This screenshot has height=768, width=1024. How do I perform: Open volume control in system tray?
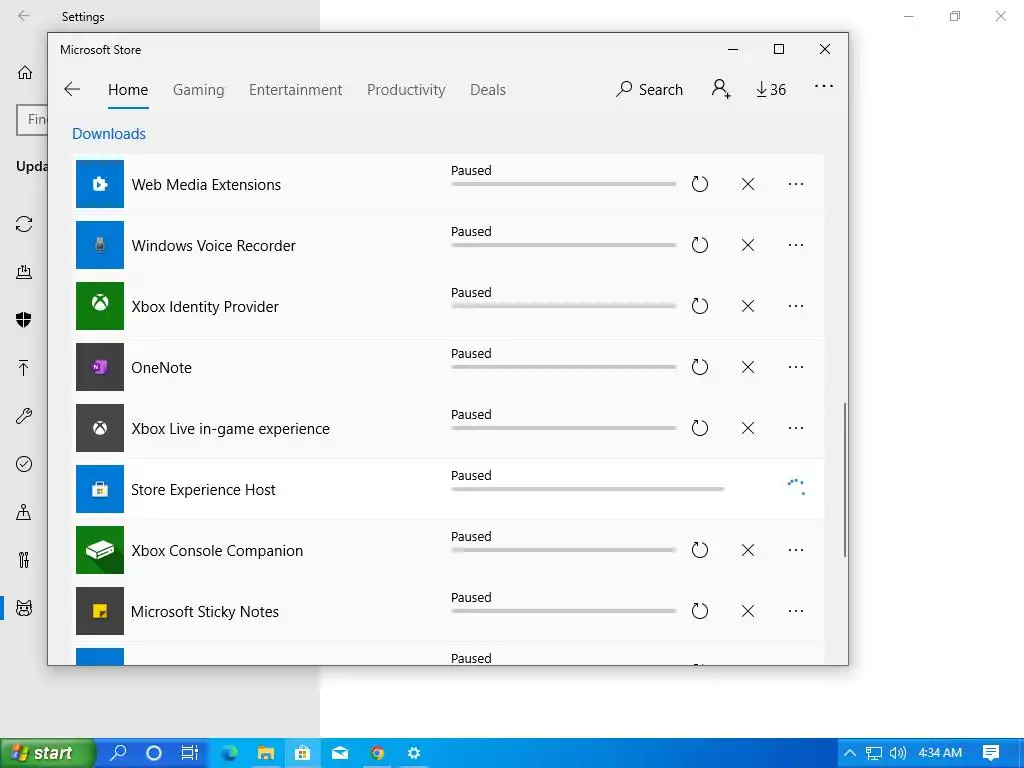coord(898,753)
